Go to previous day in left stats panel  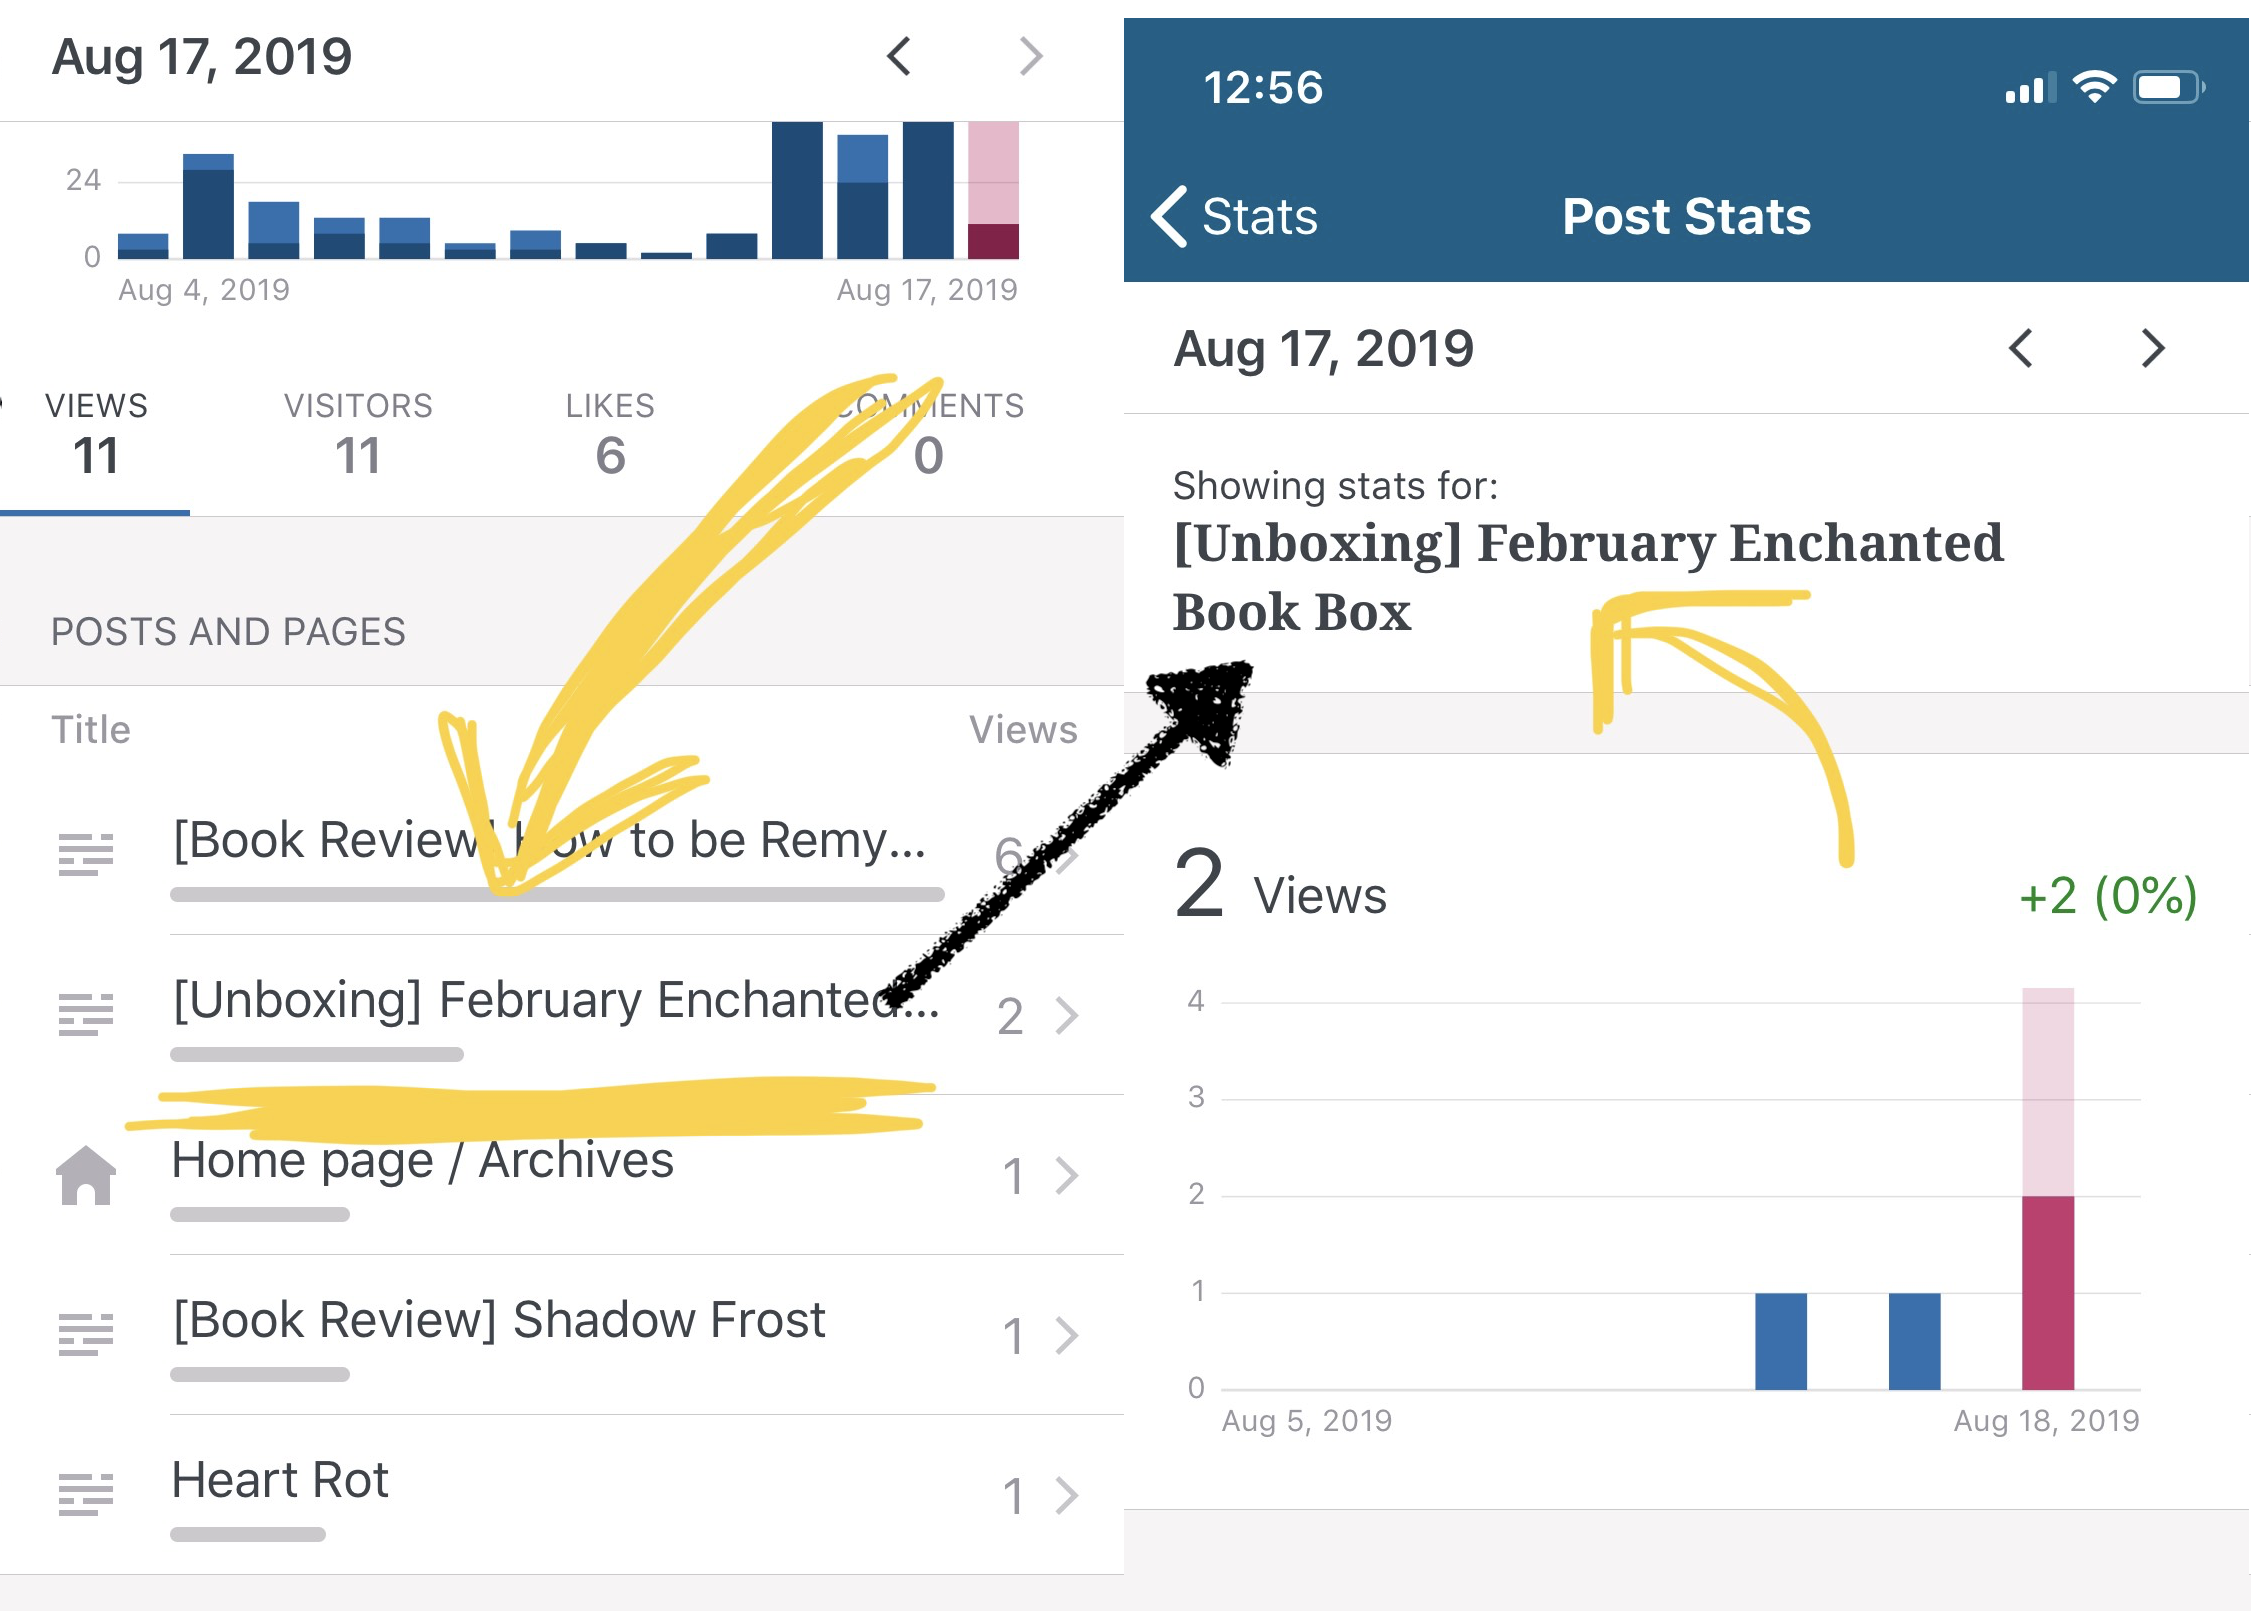click(x=899, y=56)
